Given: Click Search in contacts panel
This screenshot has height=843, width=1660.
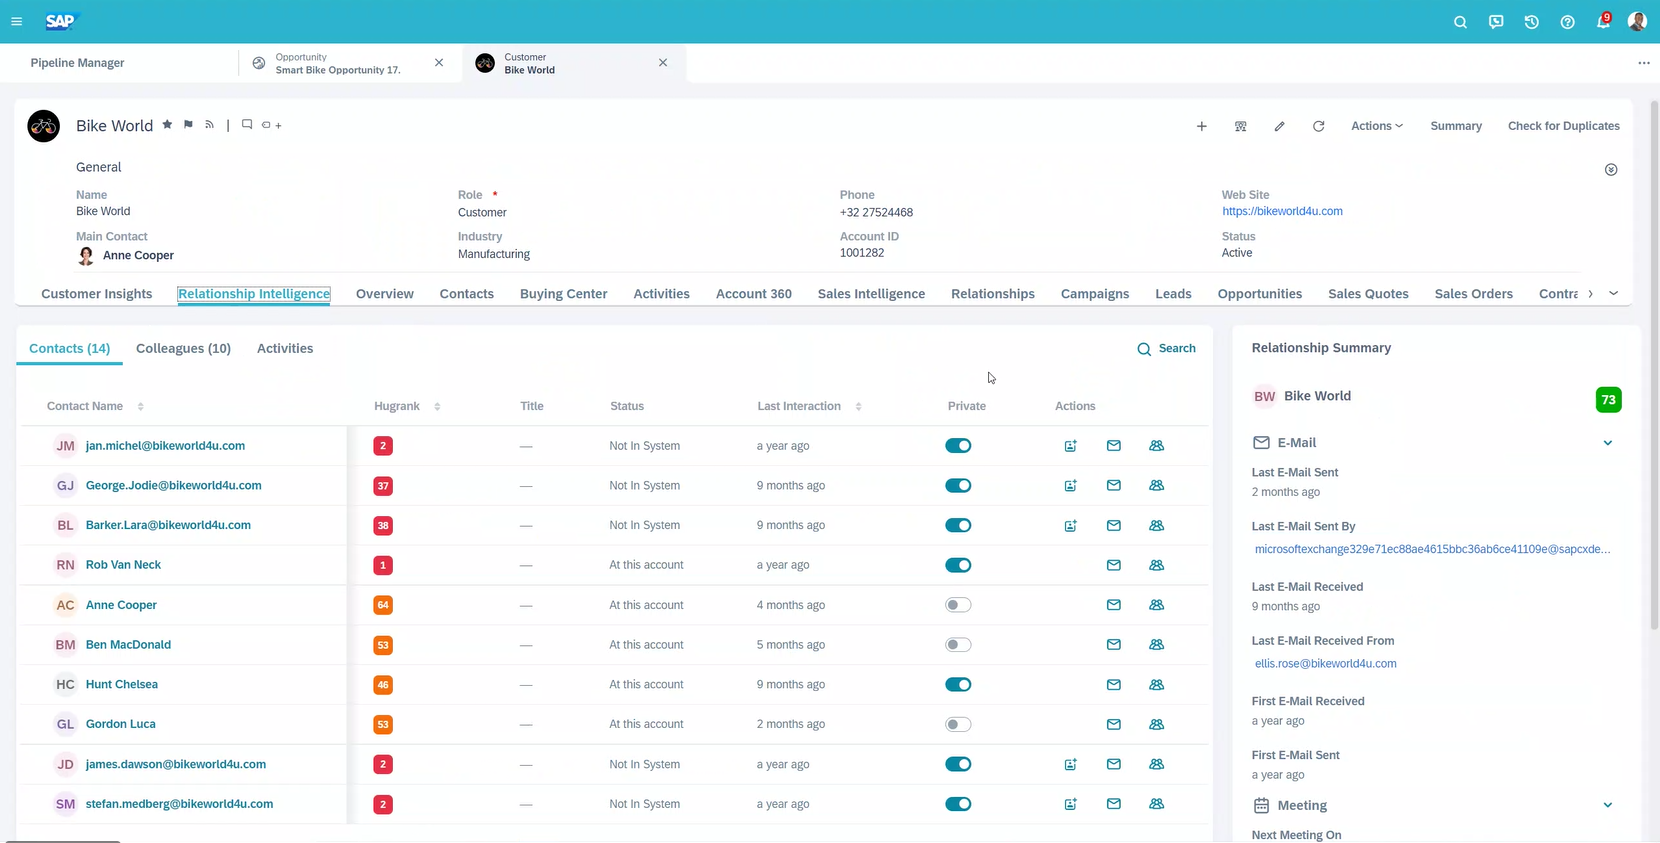Looking at the screenshot, I should (1166, 348).
